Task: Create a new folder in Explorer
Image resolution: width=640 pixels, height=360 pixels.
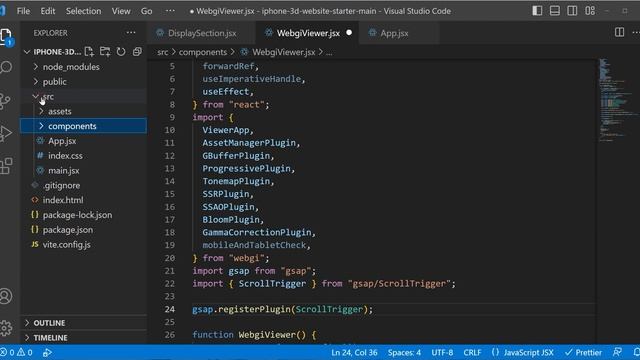Action: tap(105, 52)
